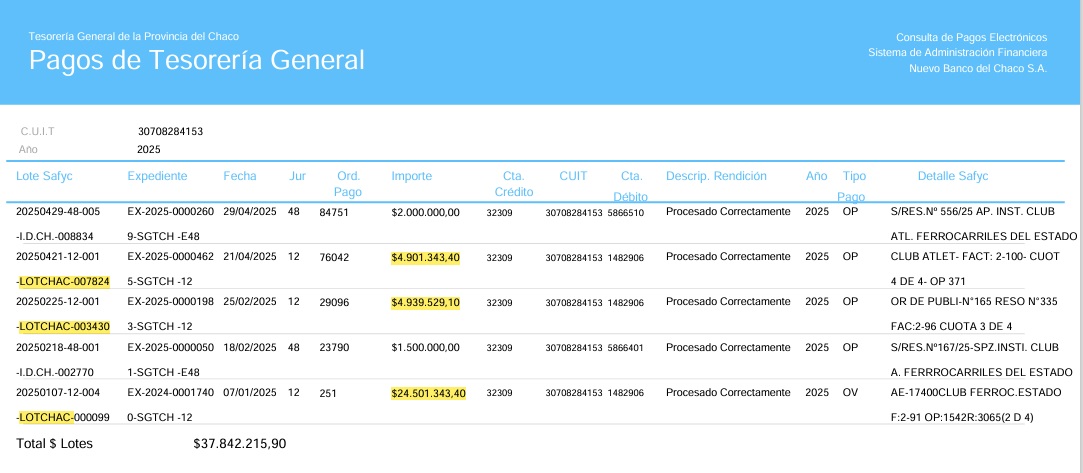Click the highlighted LOTCHAC-007824 lot code
This screenshot has width=1083, height=473.
64,281
